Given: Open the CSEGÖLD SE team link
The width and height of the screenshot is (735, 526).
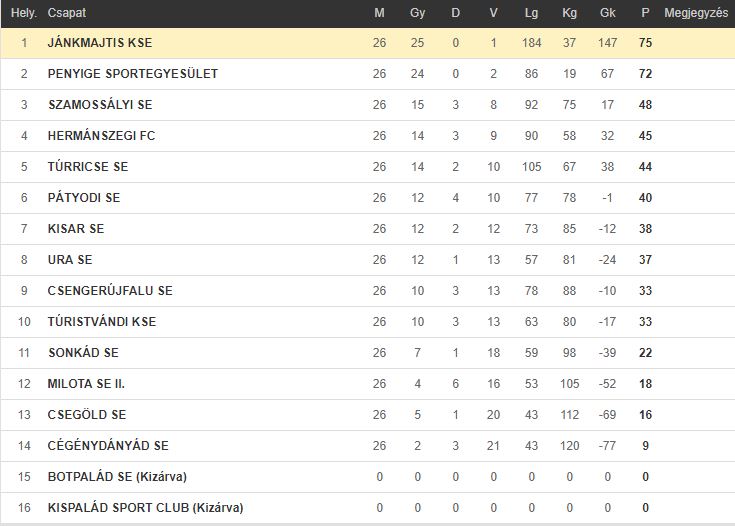Looking at the screenshot, I should pyautogui.click(x=87, y=414).
